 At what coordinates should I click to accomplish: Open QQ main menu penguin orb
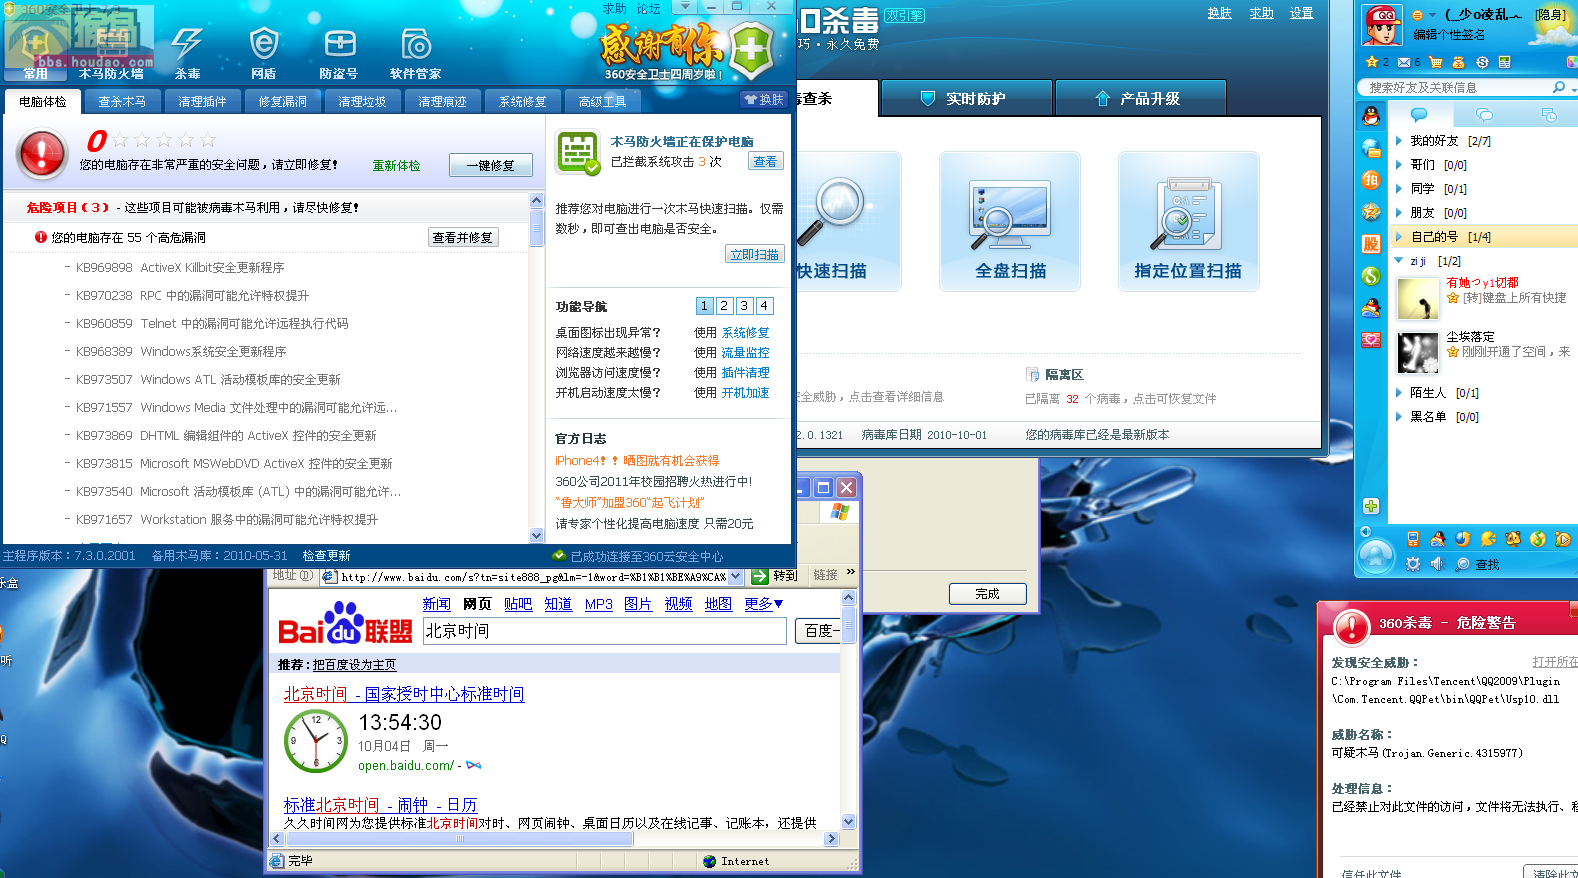(1376, 555)
